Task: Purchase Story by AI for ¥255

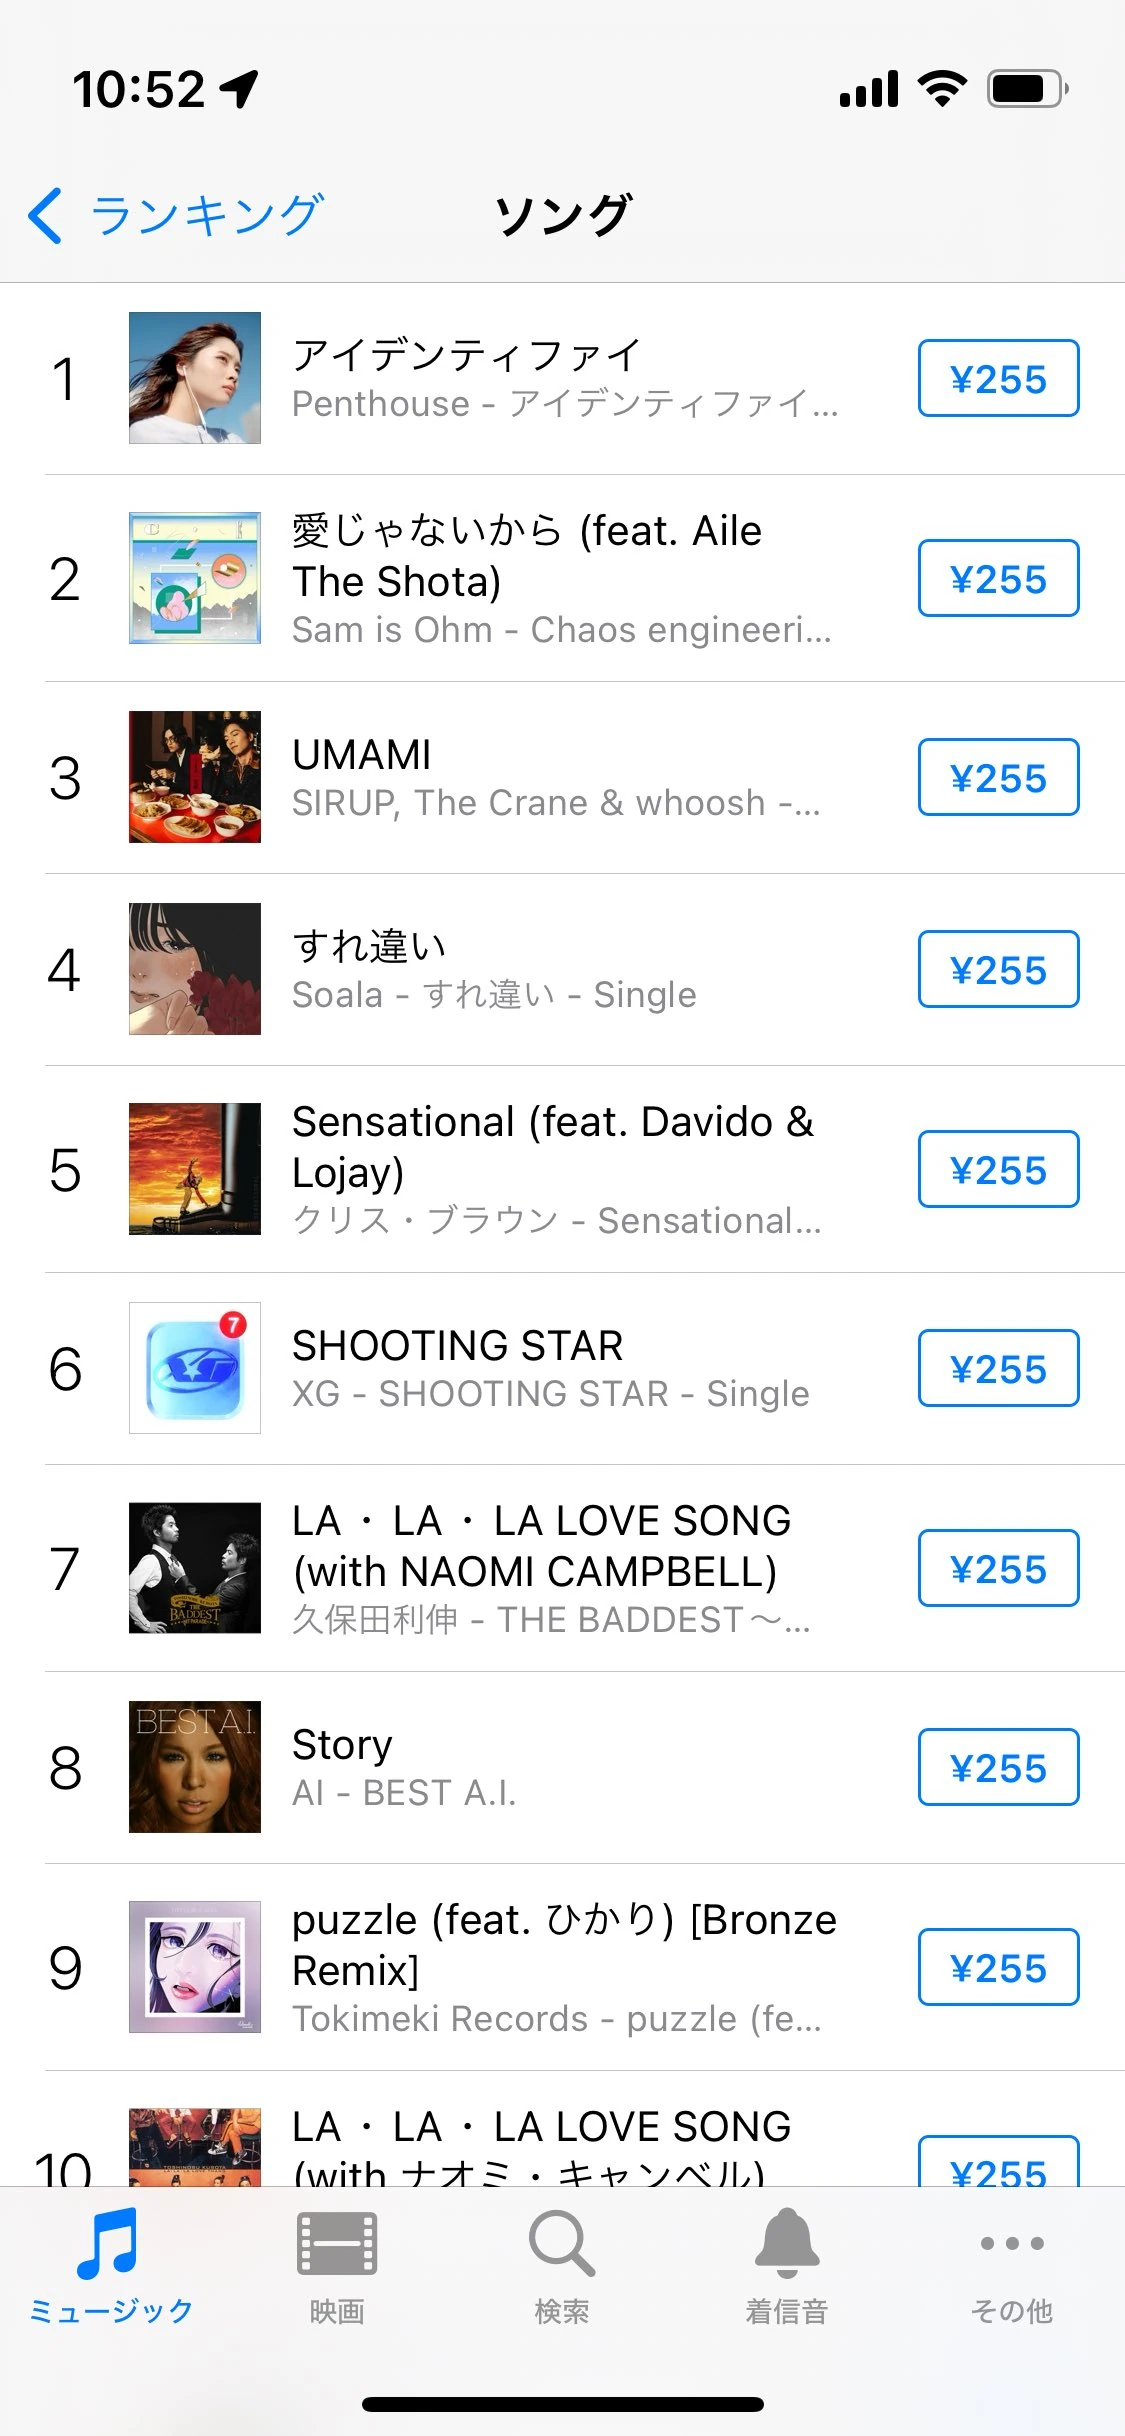Action: (998, 1767)
